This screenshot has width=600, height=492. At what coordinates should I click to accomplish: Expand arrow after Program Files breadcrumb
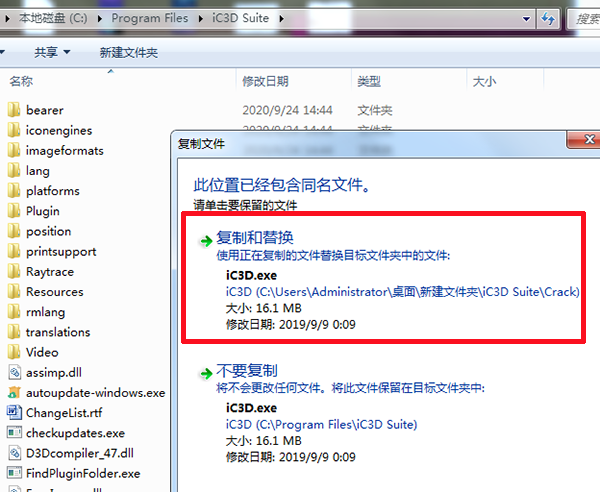click(201, 18)
